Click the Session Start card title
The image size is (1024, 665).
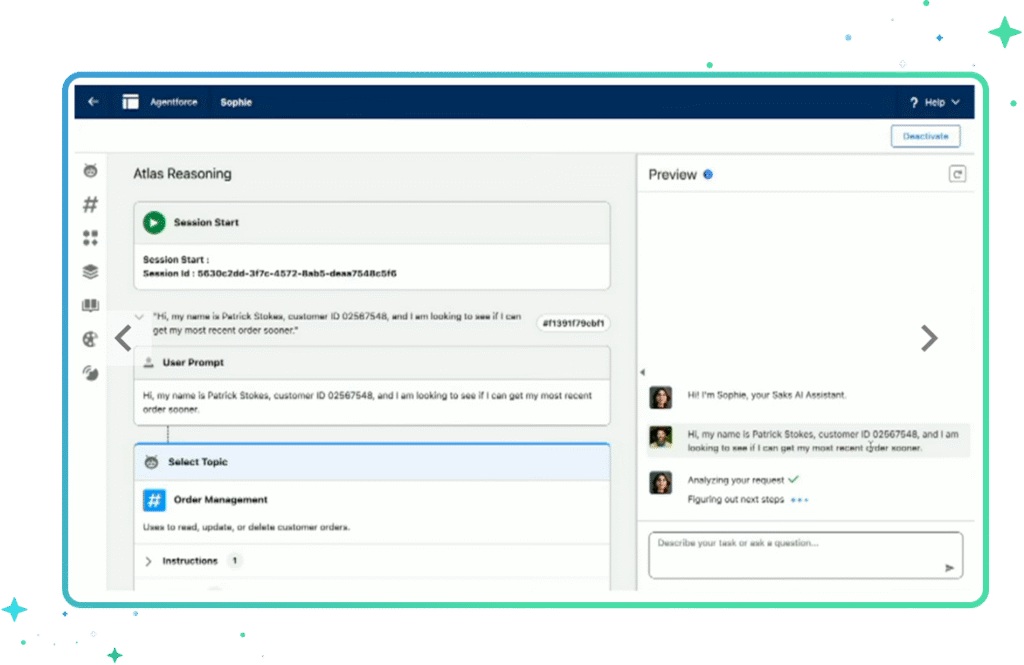pyautogui.click(x=206, y=223)
